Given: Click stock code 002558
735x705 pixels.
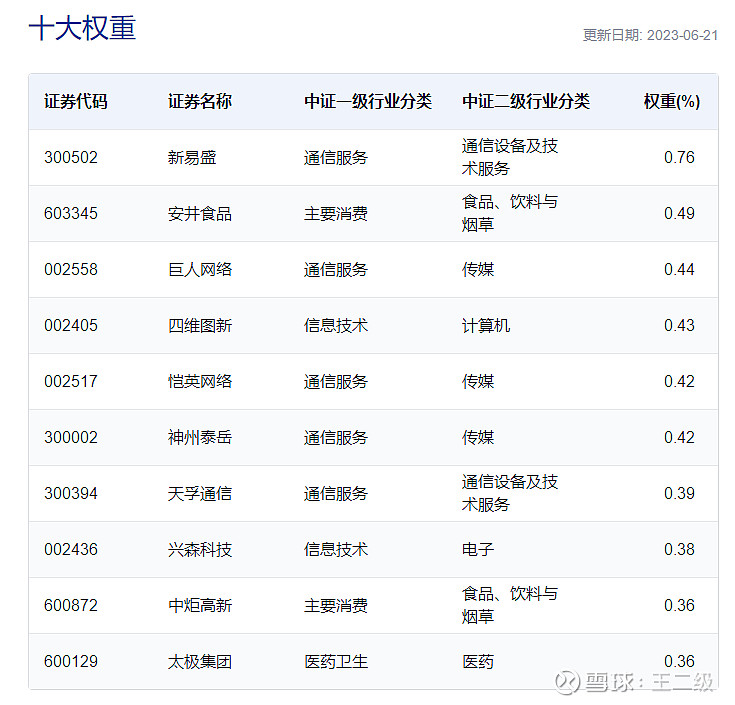Looking at the screenshot, I should point(71,269).
